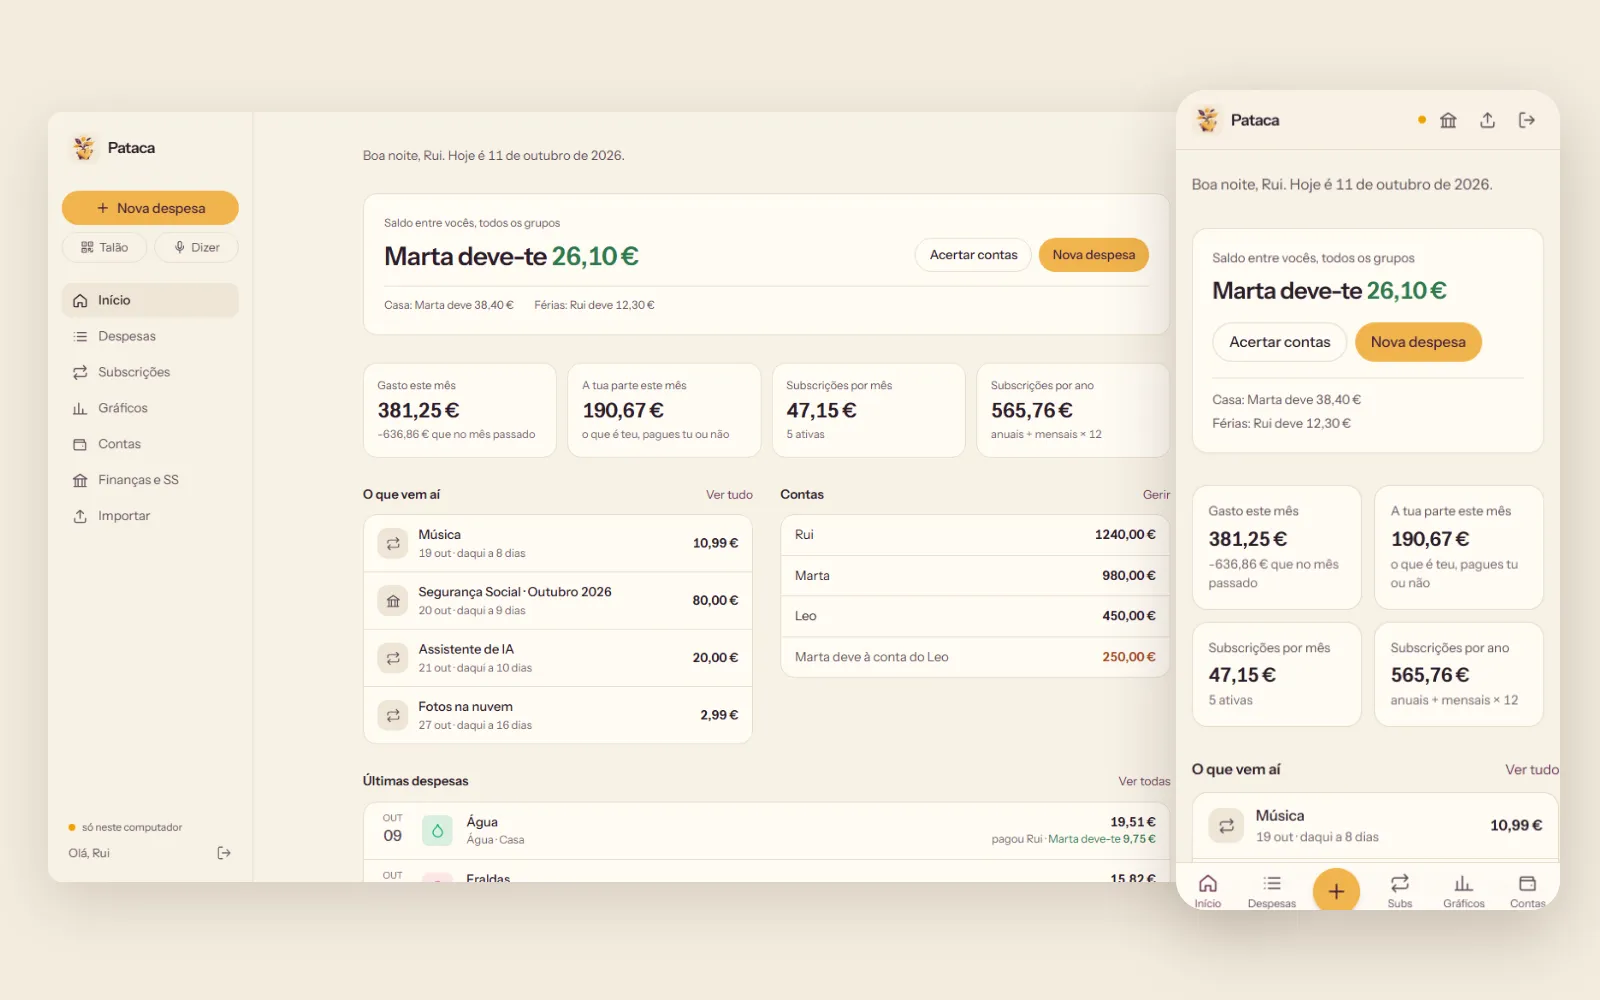Click Nova despesa in desktop balance card
The width and height of the screenshot is (1600, 1000).
coord(1094,255)
